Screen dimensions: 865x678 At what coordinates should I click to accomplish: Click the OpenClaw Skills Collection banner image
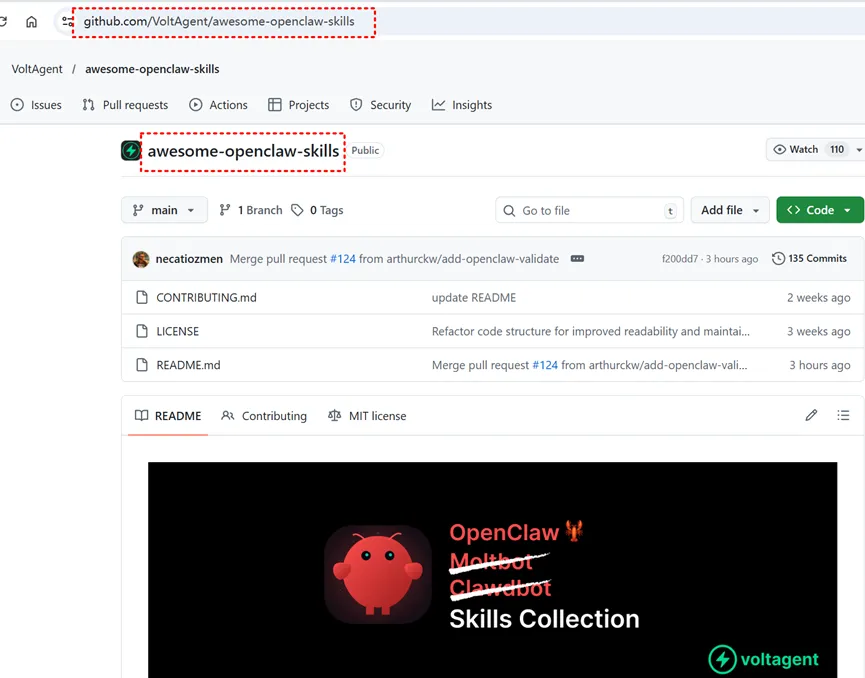493,570
